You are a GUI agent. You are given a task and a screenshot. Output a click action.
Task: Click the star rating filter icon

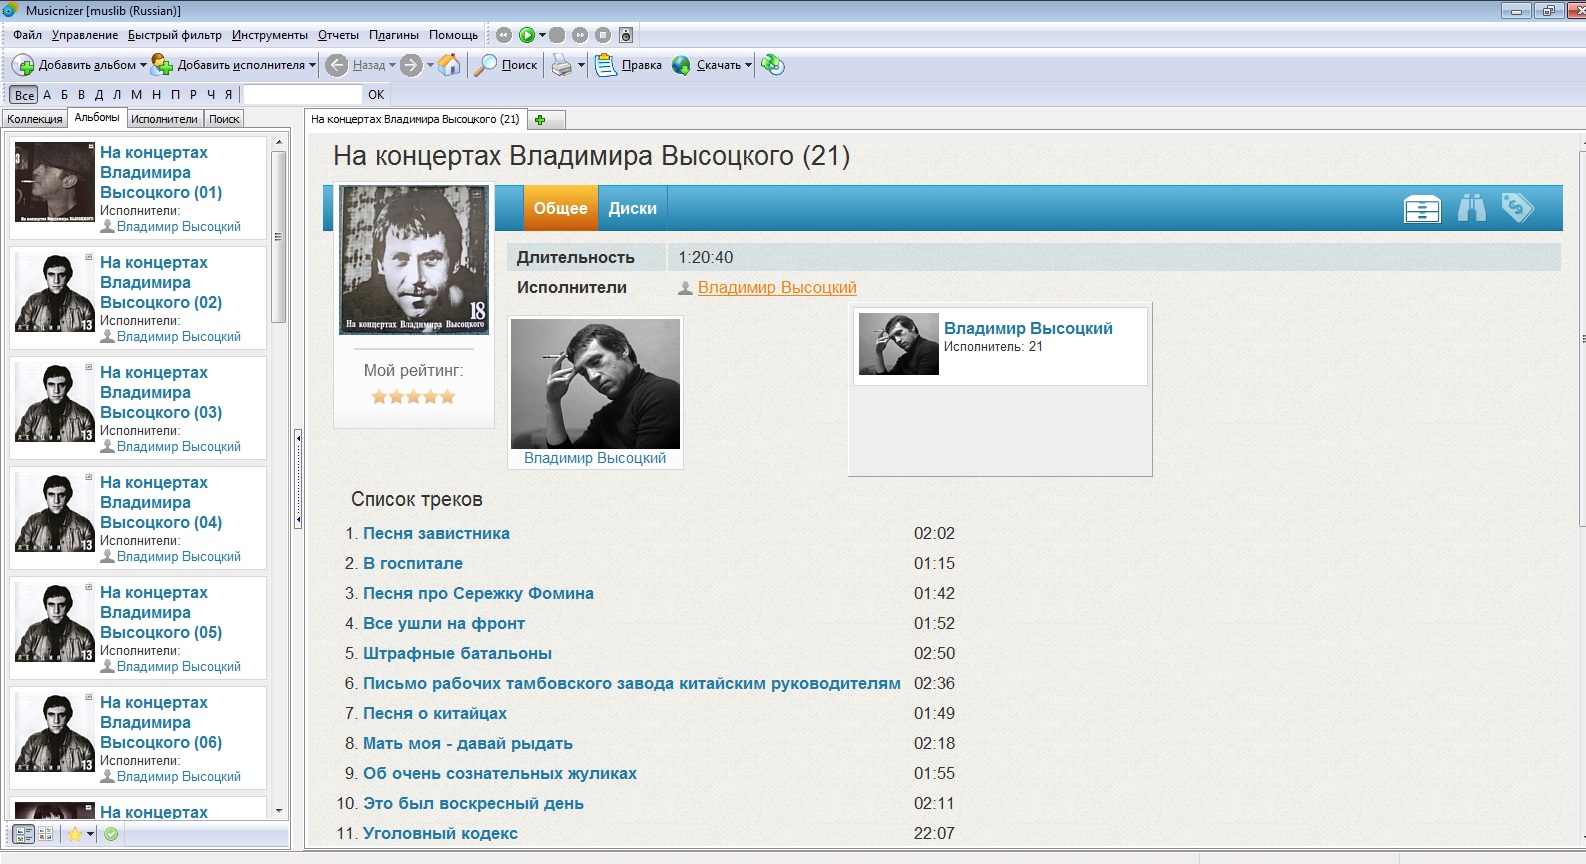[x=75, y=834]
